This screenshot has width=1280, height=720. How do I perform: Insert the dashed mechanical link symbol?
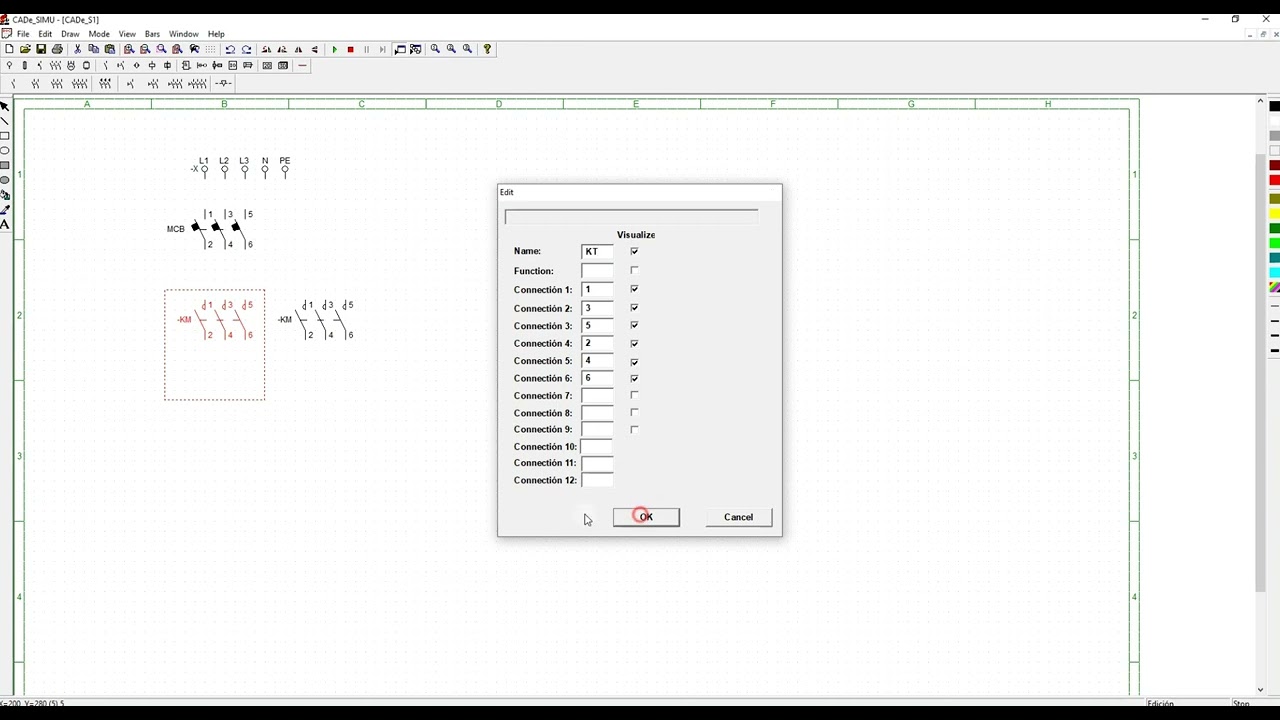(223, 84)
